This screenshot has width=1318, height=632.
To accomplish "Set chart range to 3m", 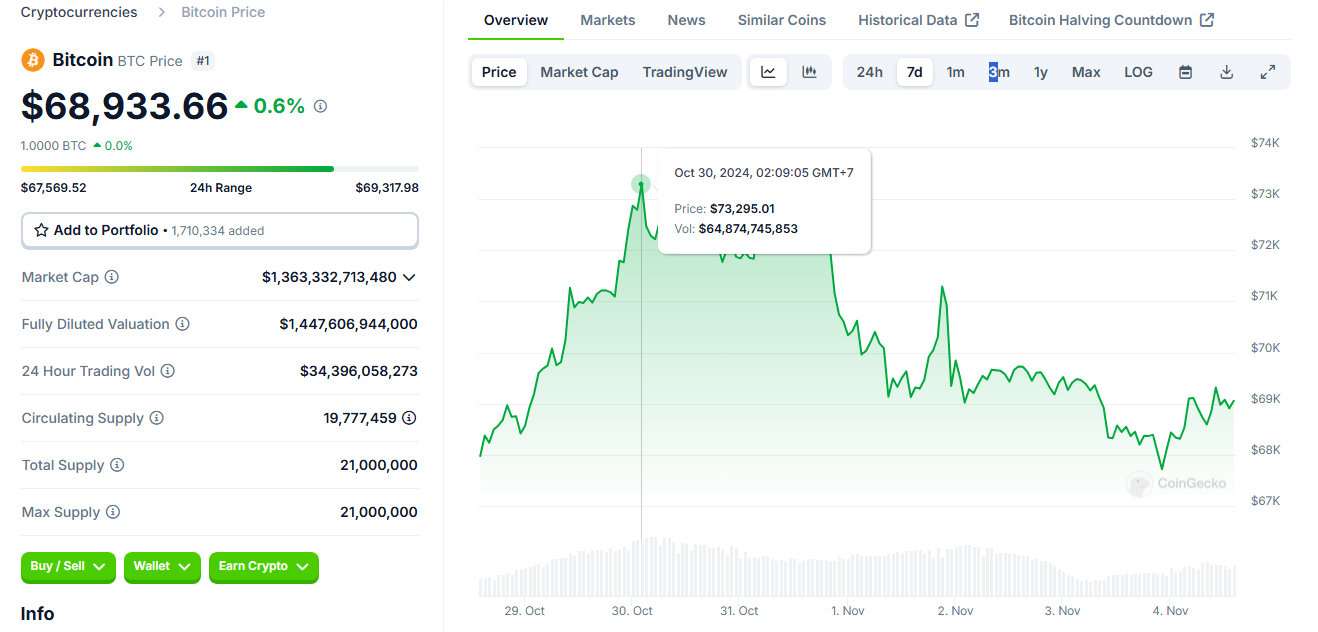I will (999, 72).
